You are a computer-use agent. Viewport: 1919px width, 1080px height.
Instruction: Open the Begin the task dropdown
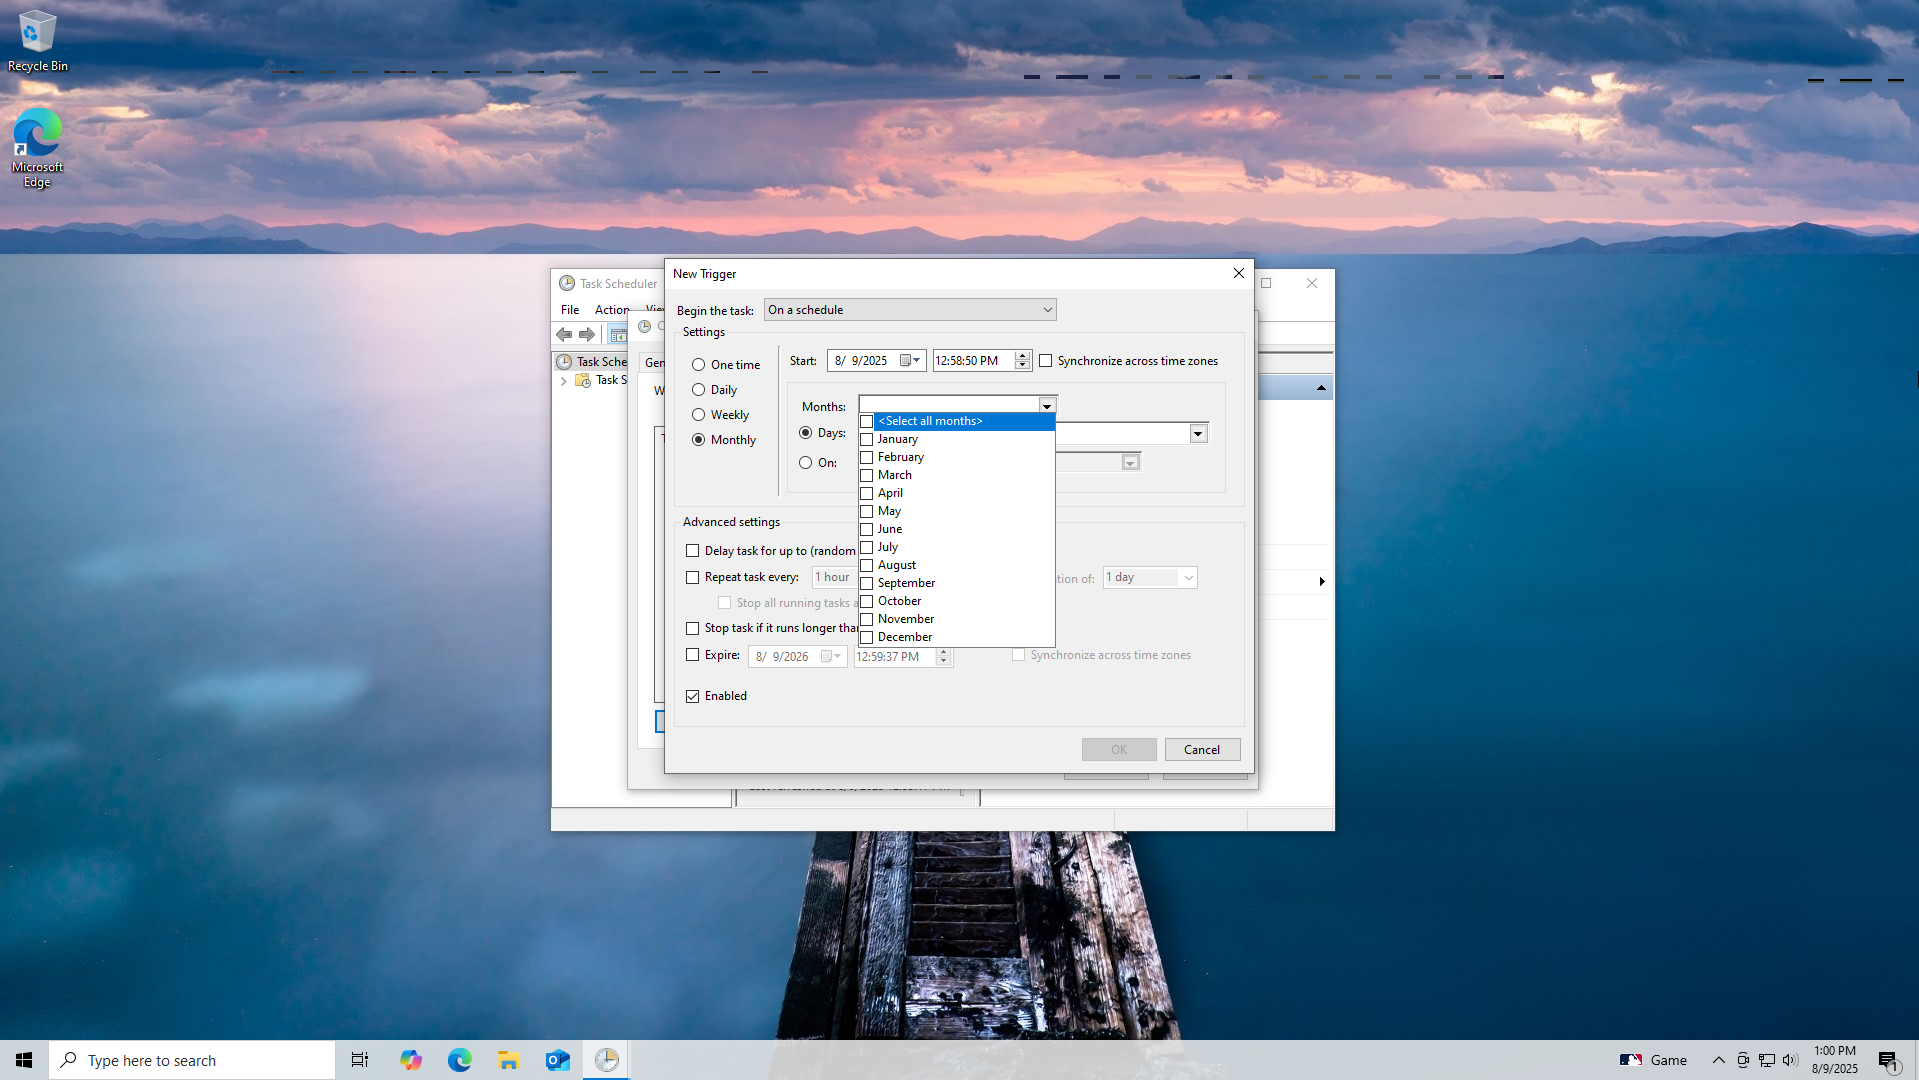910,310
